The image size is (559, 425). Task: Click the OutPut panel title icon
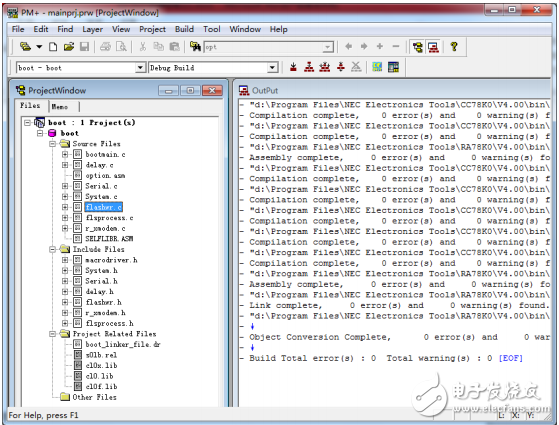coord(244,91)
